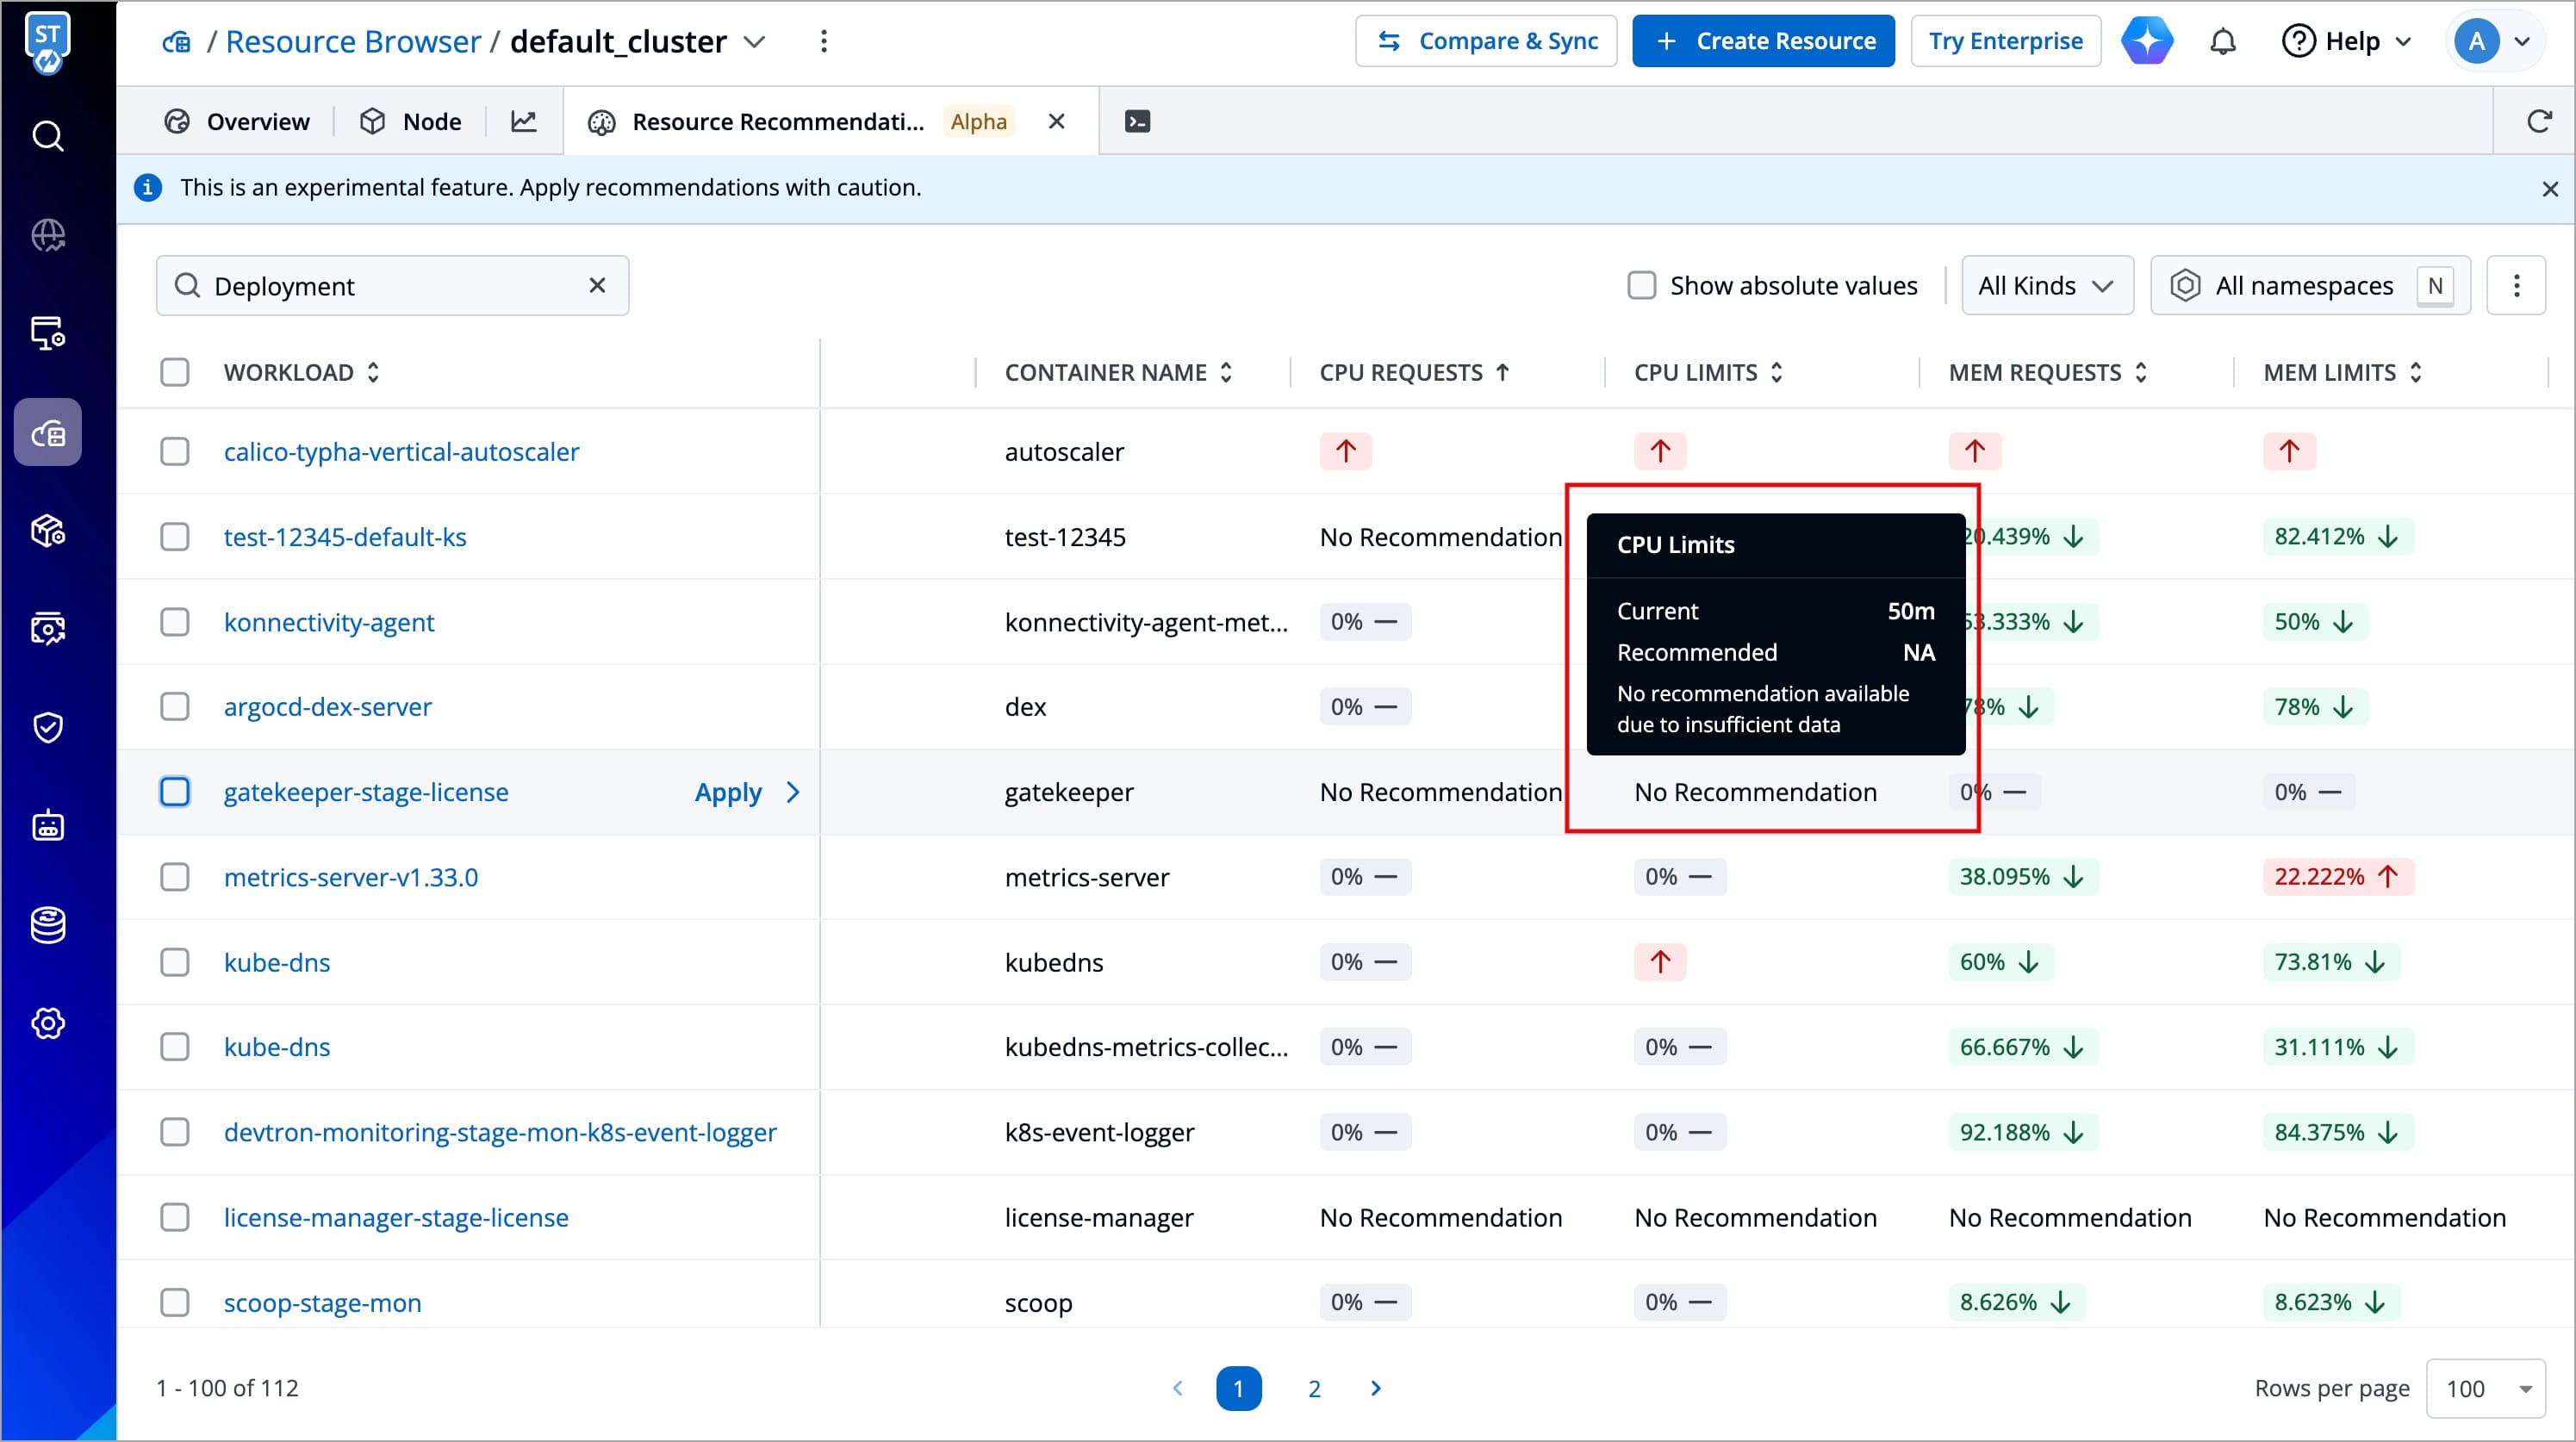The width and height of the screenshot is (2576, 1442).
Task: Open the terminal tab icon
Action: (x=1137, y=122)
